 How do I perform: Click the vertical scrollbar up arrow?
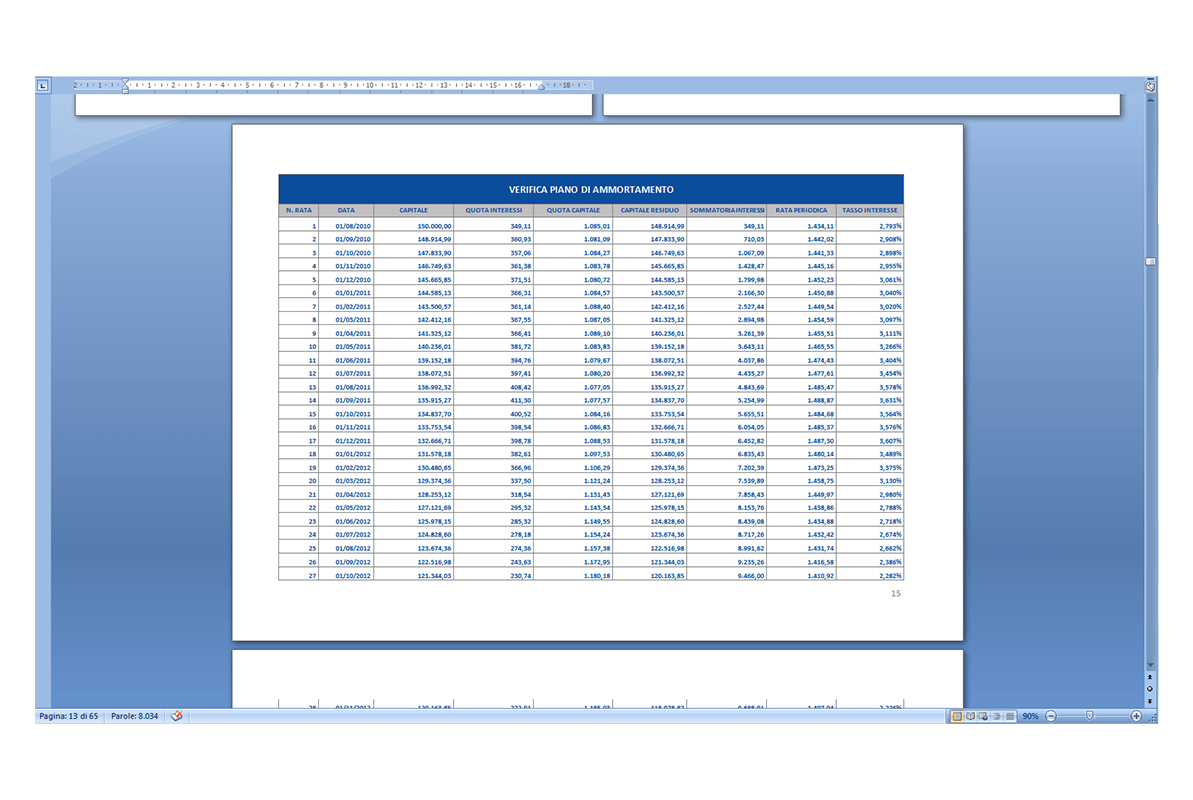1150,99
